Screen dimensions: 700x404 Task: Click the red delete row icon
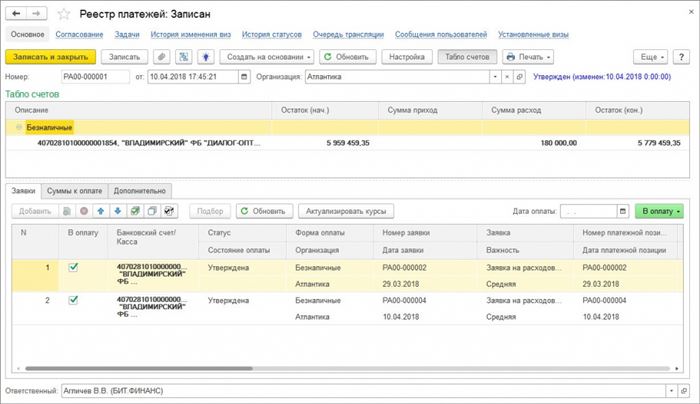[84, 211]
